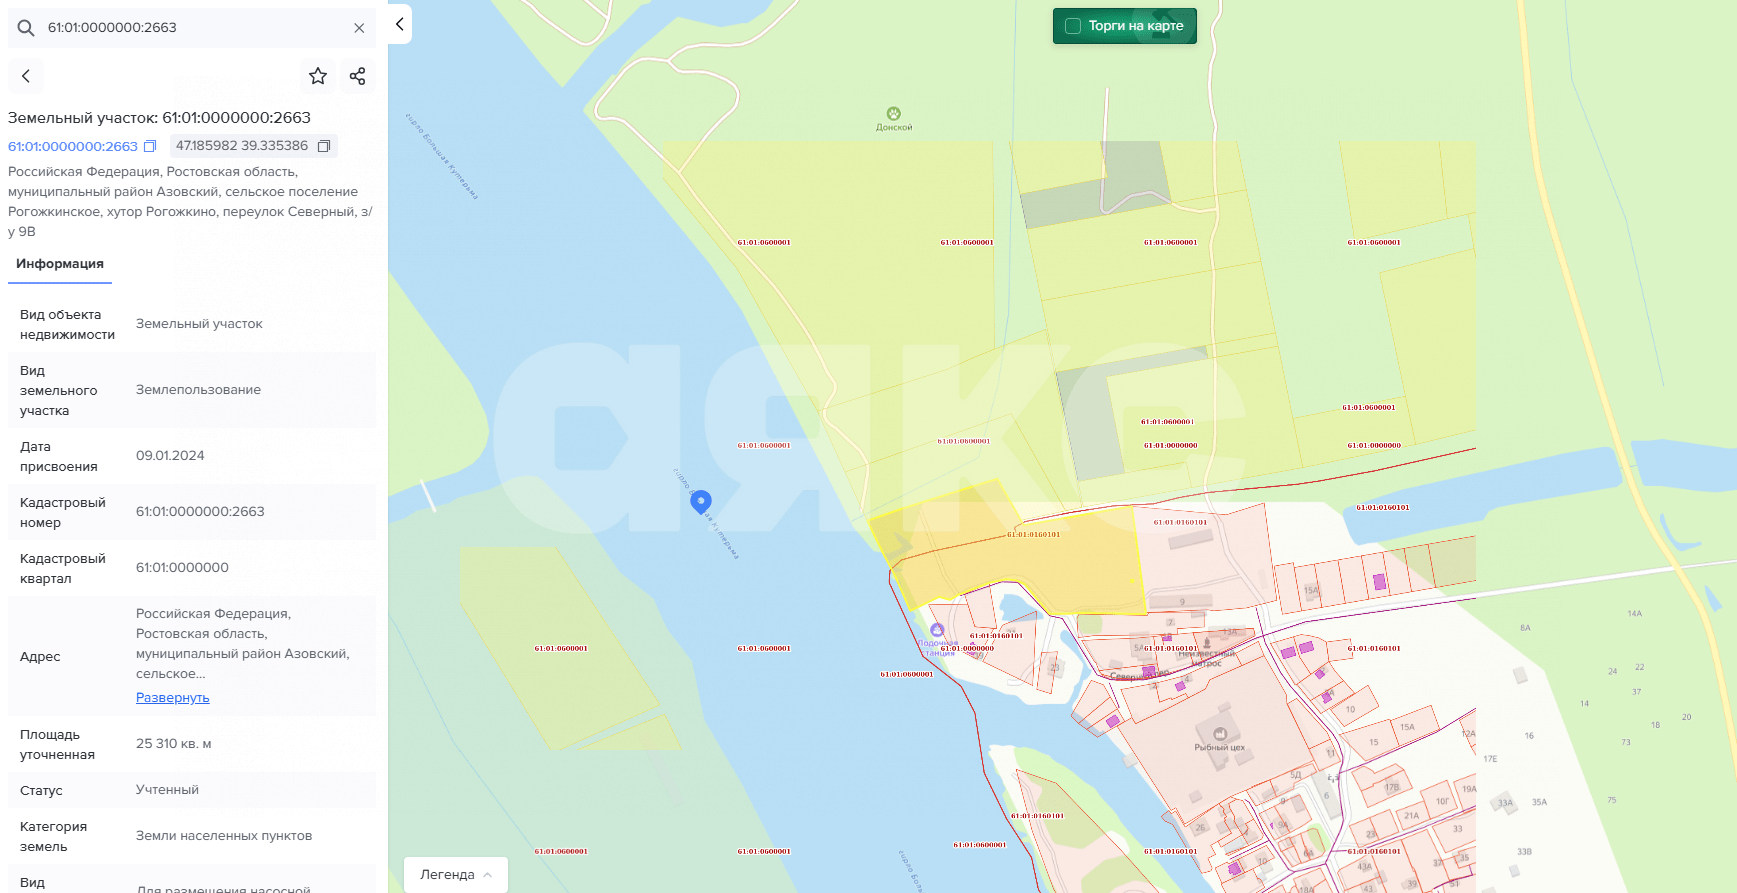Switch to the Информация tab
The width and height of the screenshot is (1737, 893).
tap(60, 264)
